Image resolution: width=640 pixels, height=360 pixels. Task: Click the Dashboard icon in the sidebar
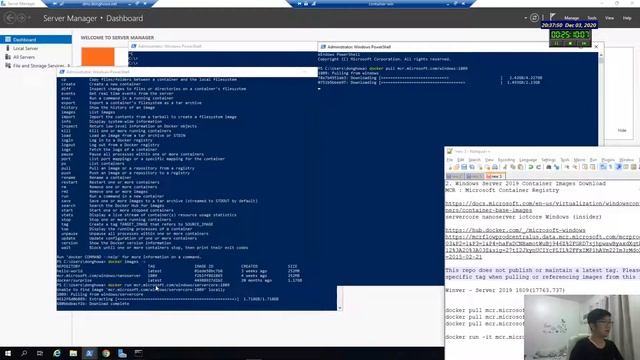[8, 39]
